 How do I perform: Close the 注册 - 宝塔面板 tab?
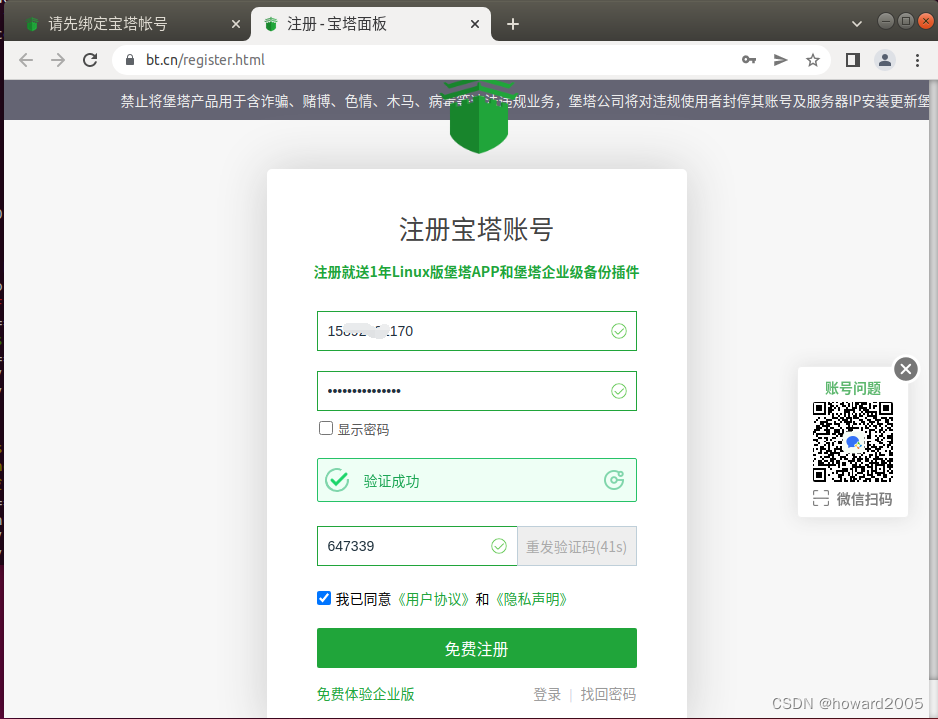(475, 24)
